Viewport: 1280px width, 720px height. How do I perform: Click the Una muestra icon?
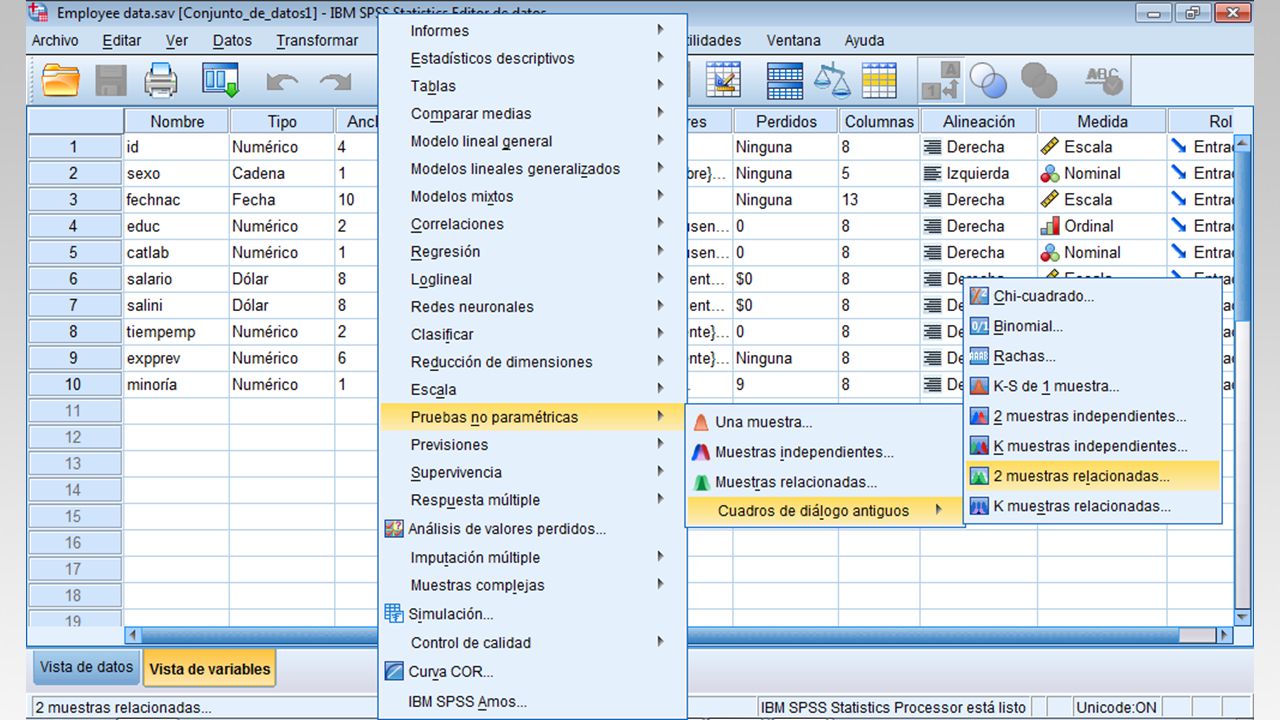[701, 422]
